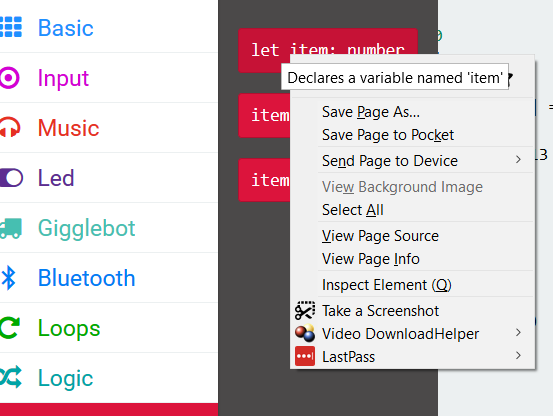The height and width of the screenshot is (416, 553).
Task: Click the Video DownloadHelper balls icon
Action: click(305, 333)
